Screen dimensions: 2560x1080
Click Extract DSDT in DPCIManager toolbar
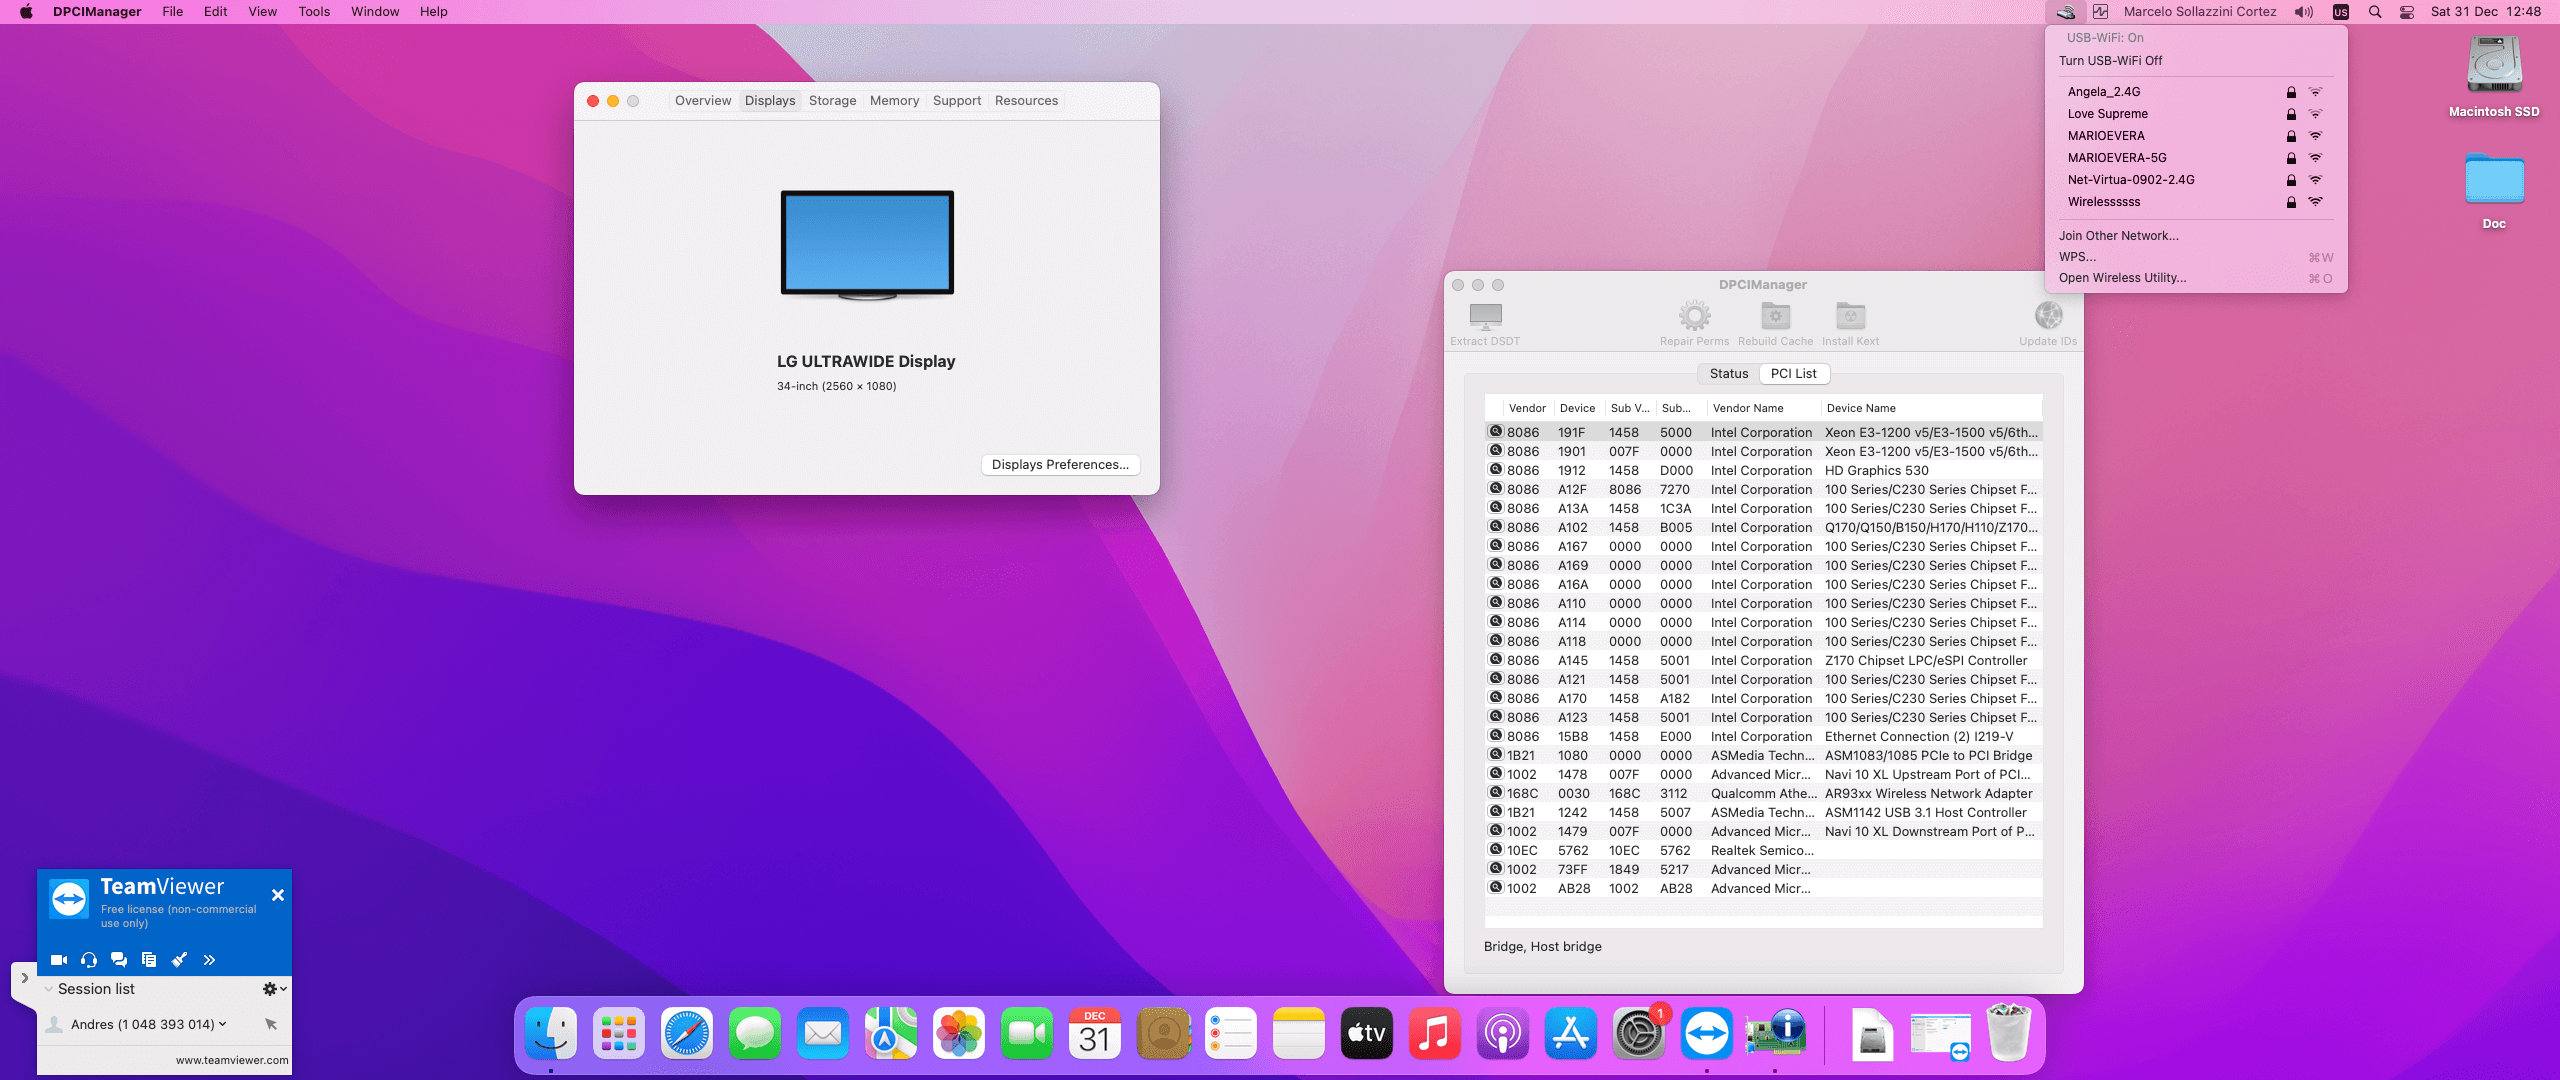point(1485,323)
